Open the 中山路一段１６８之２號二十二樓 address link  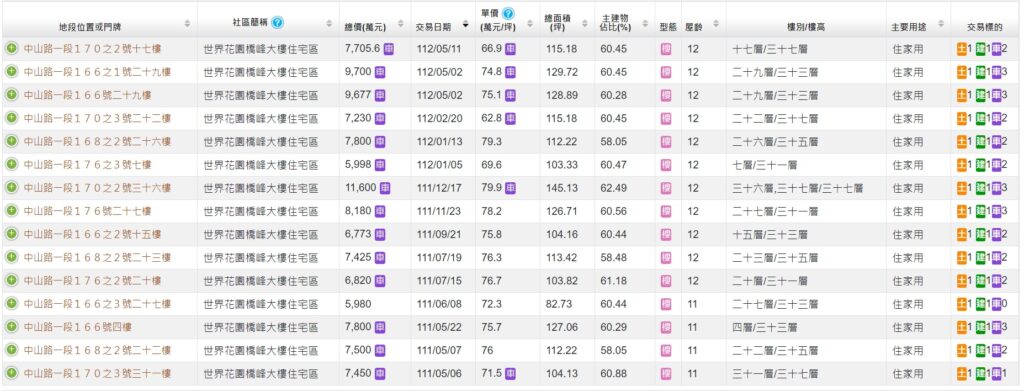97,350
